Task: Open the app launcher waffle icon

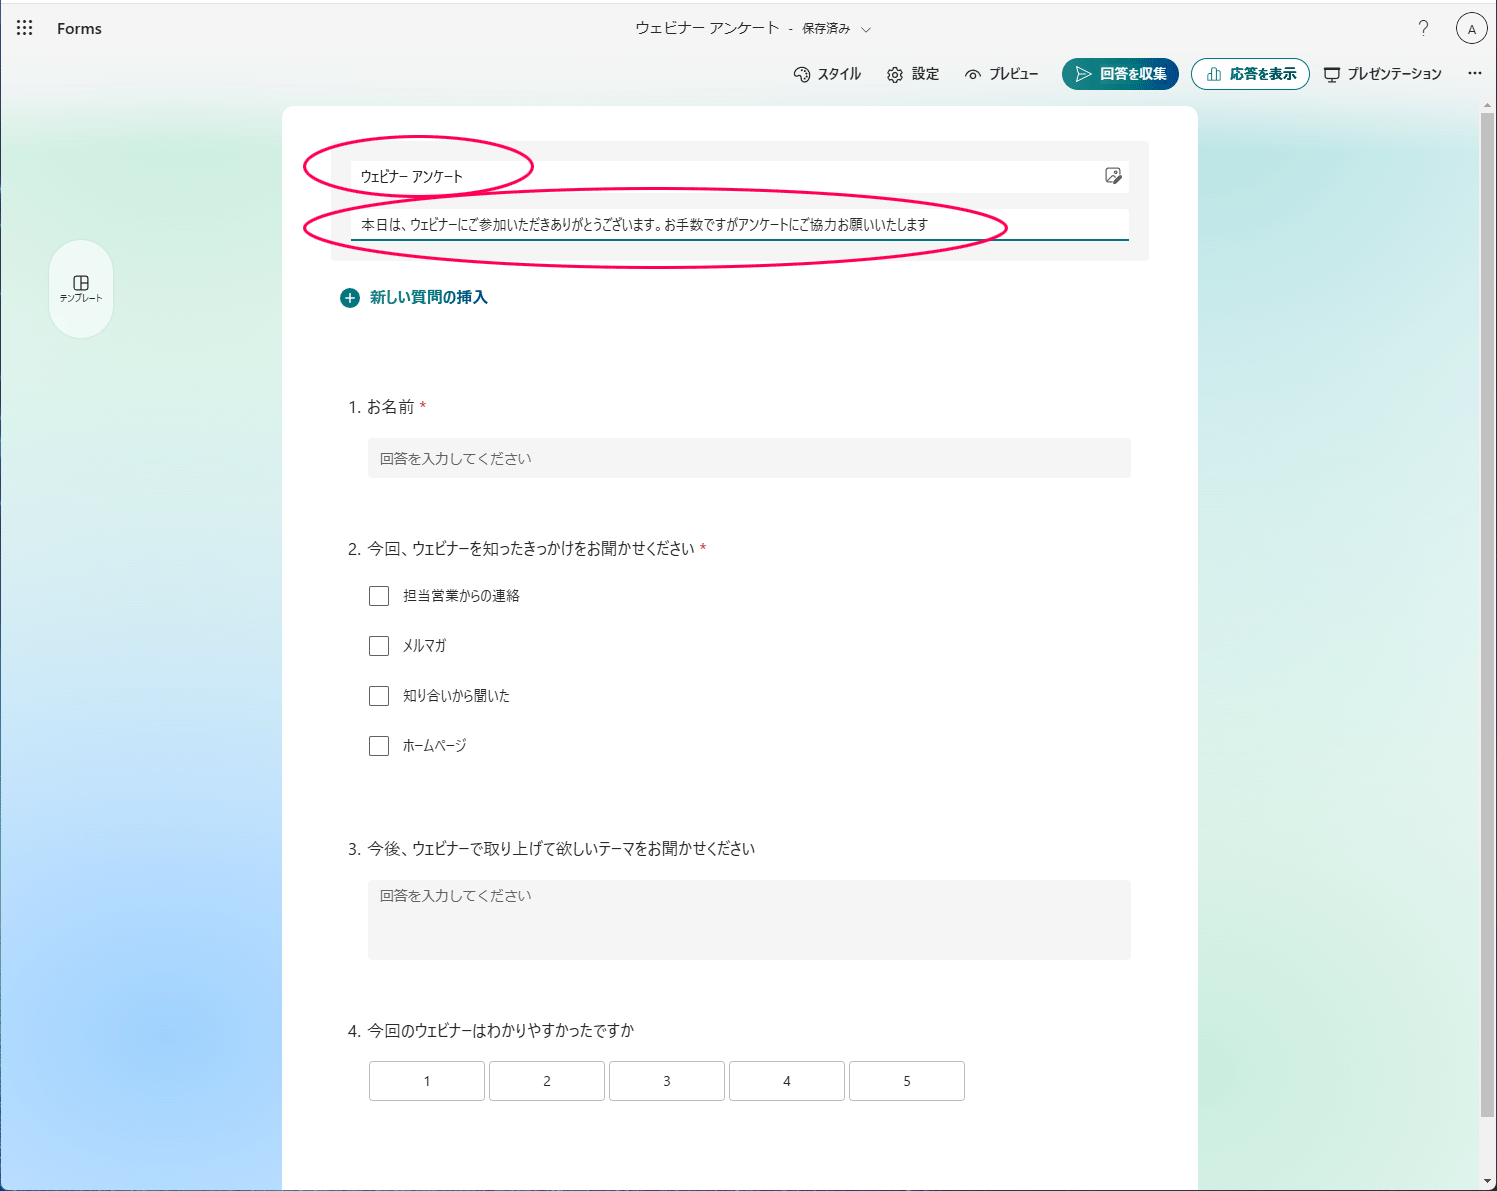Action: (x=24, y=28)
